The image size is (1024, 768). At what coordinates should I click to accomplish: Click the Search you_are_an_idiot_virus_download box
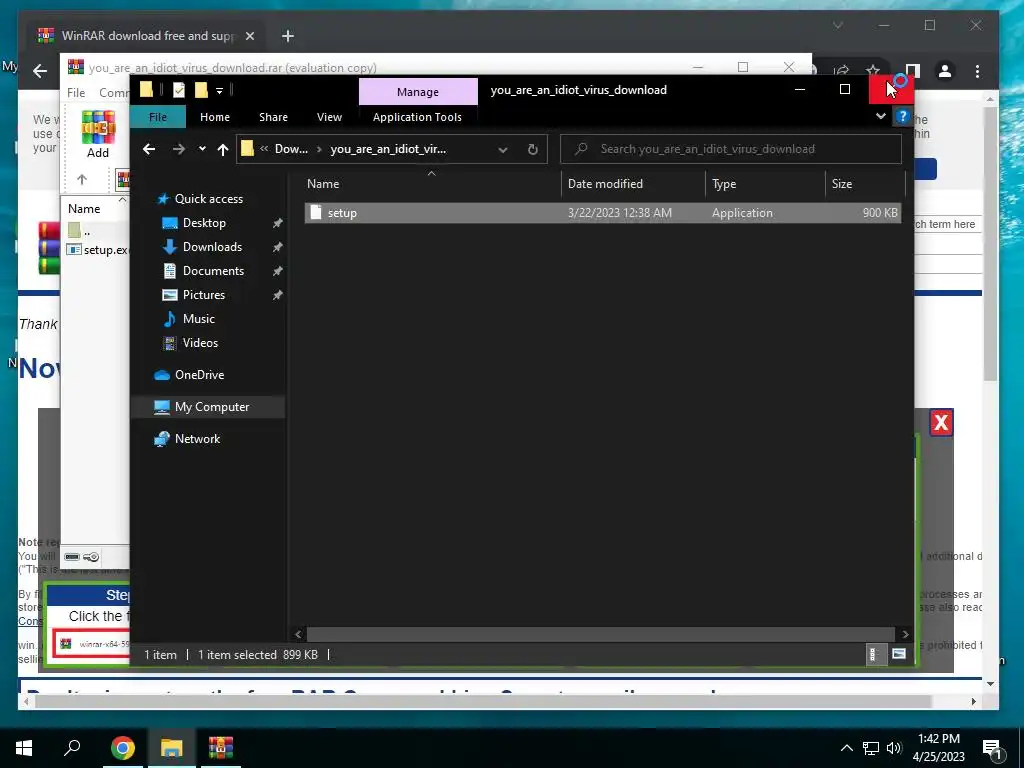click(731, 149)
